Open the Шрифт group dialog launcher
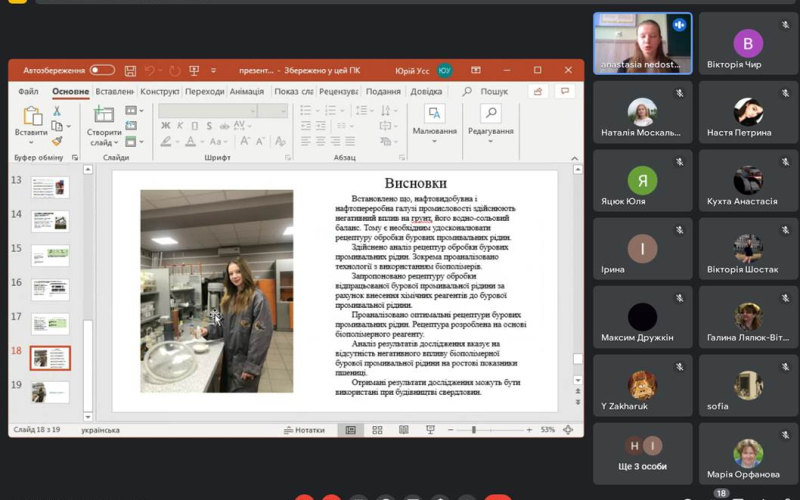 [x=288, y=158]
